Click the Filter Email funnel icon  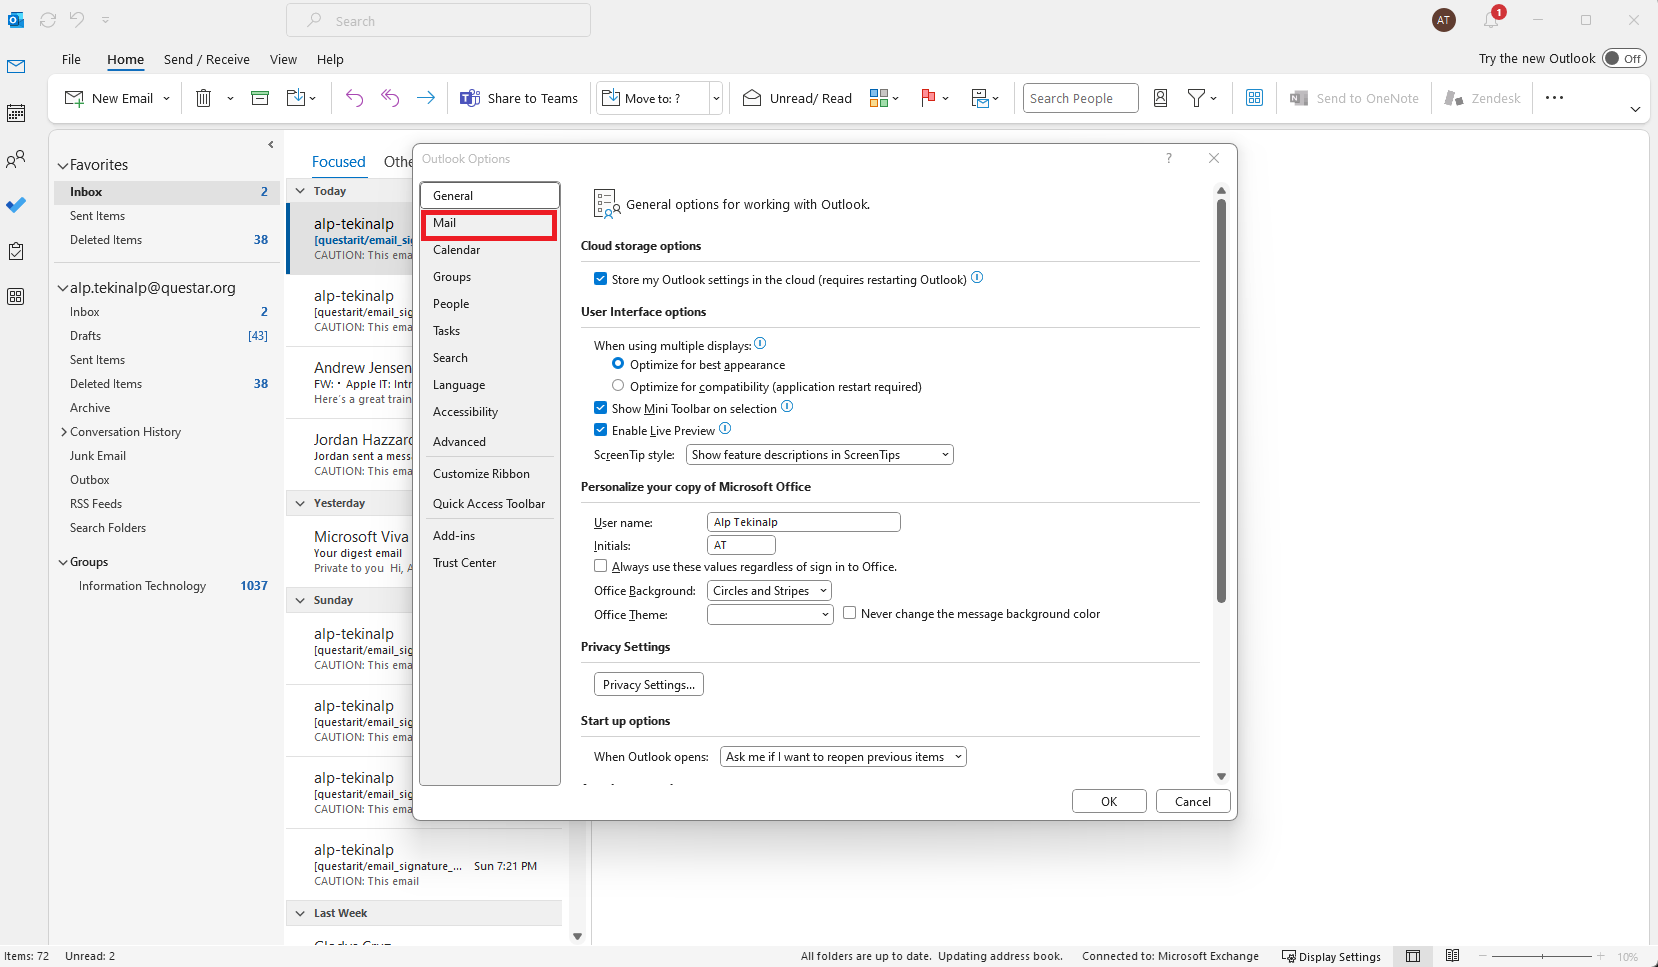(1196, 98)
